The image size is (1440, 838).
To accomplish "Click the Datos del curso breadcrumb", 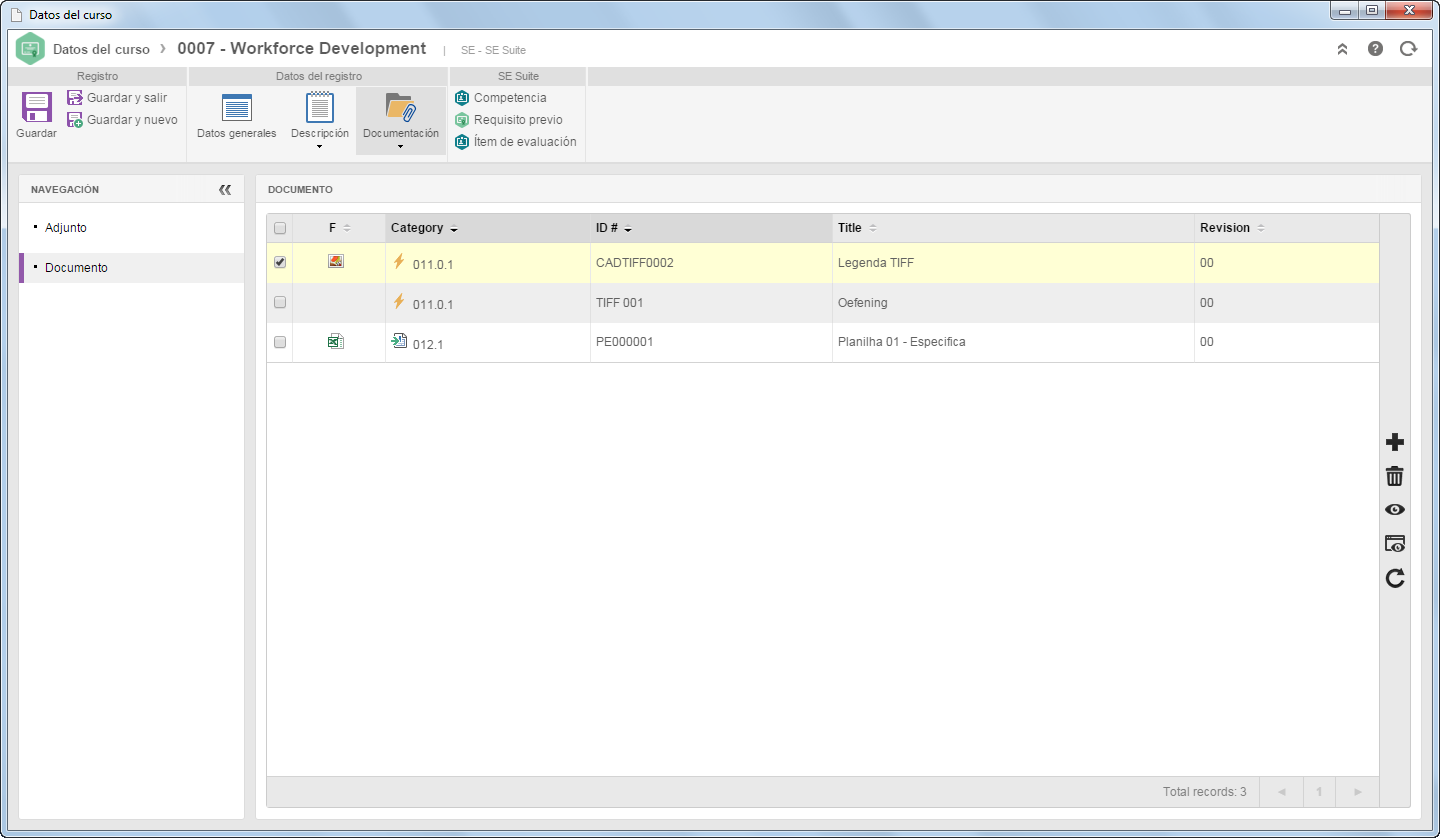I will (x=101, y=49).
